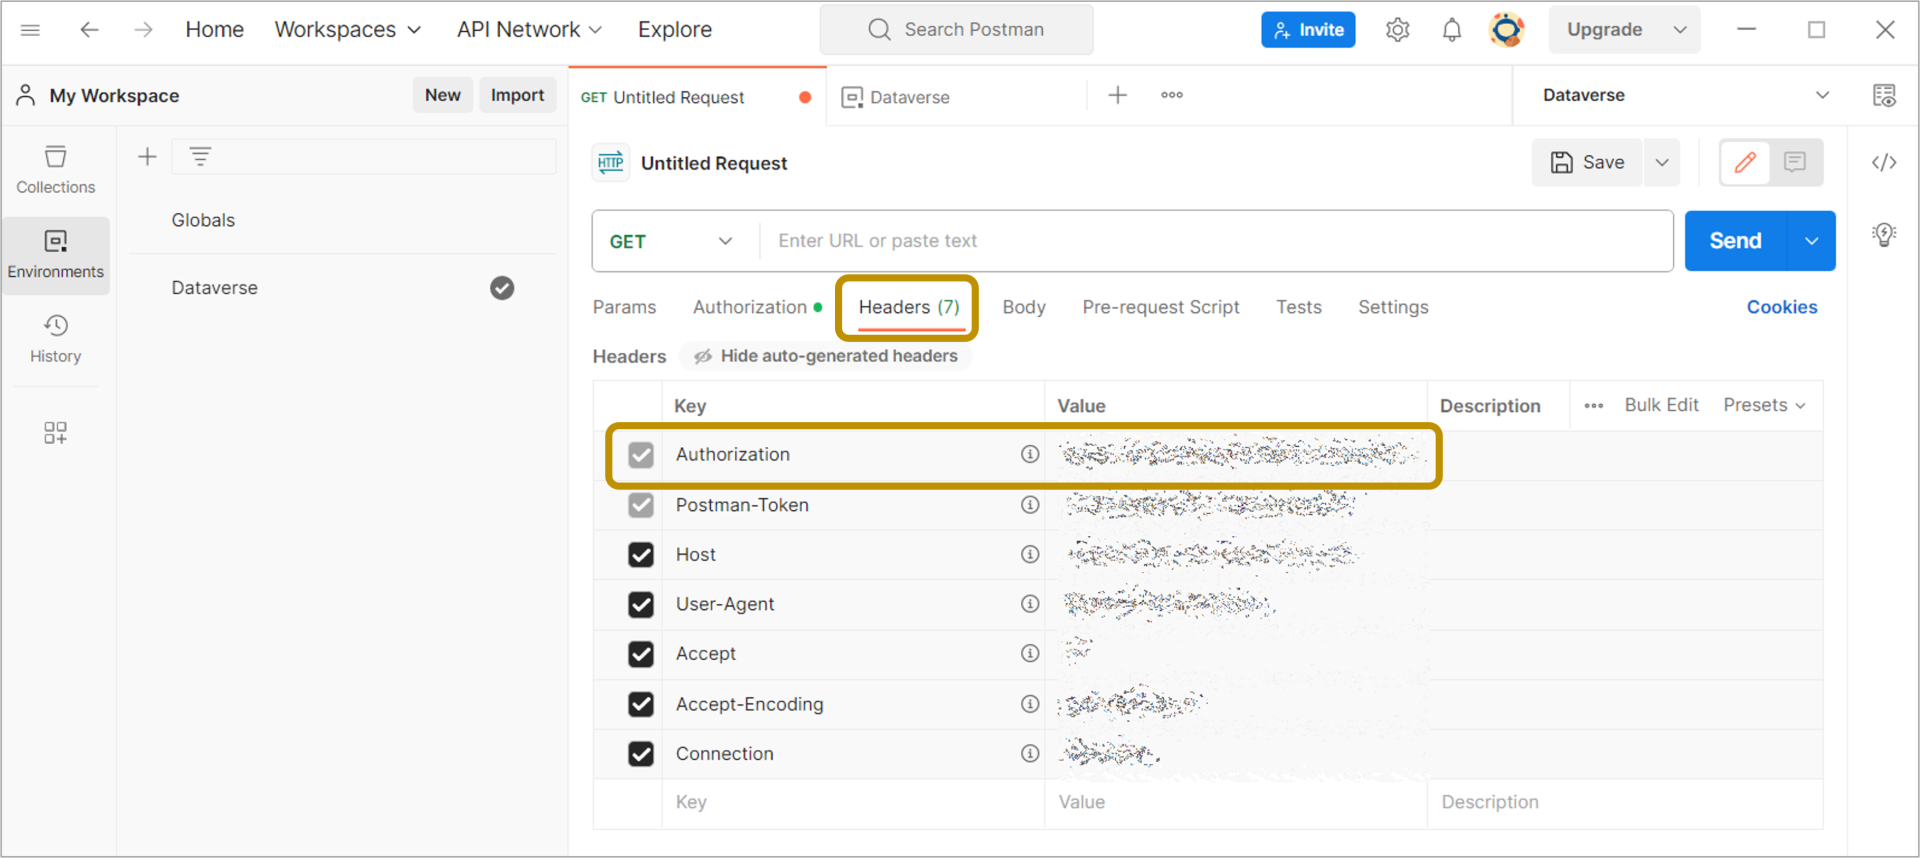Uncheck the Accept-Encoding header checkbox
The image size is (1920, 858).
click(x=641, y=704)
